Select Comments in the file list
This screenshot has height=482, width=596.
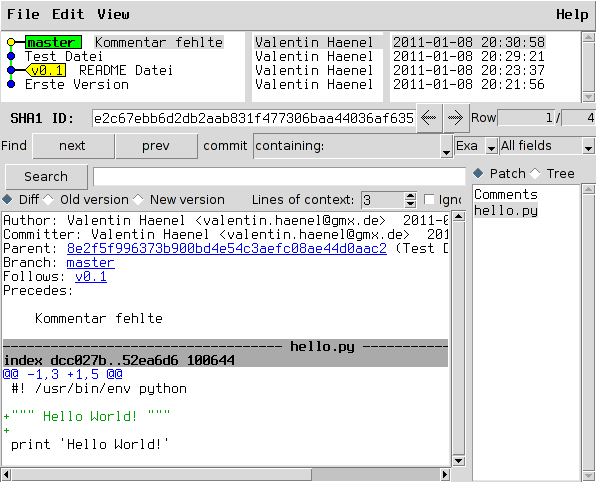coord(506,194)
